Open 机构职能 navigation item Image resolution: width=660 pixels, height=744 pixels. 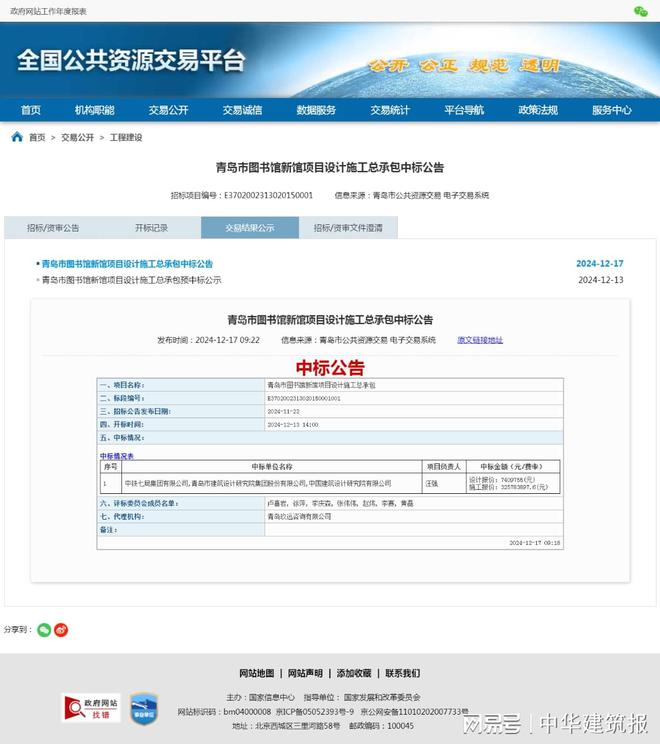(x=94, y=110)
